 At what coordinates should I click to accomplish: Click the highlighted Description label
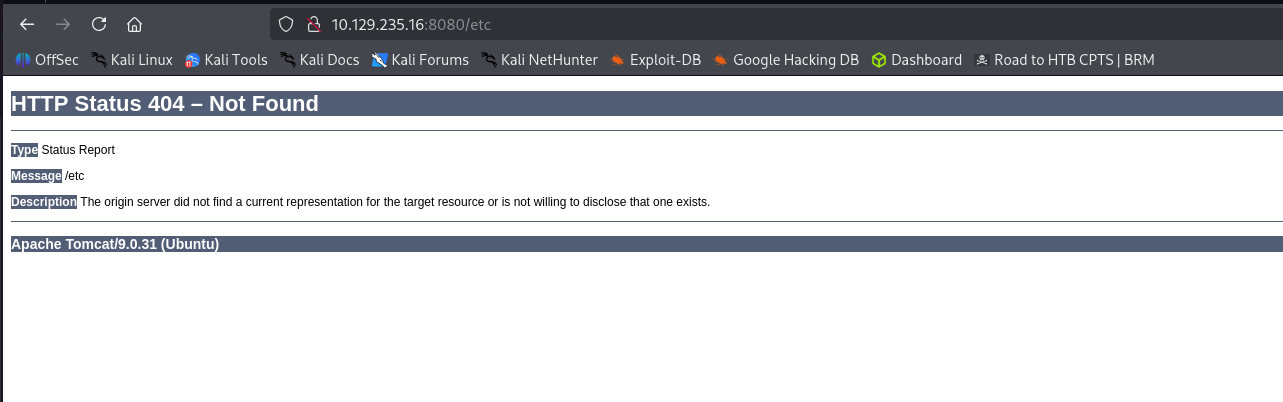(x=44, y=202)
